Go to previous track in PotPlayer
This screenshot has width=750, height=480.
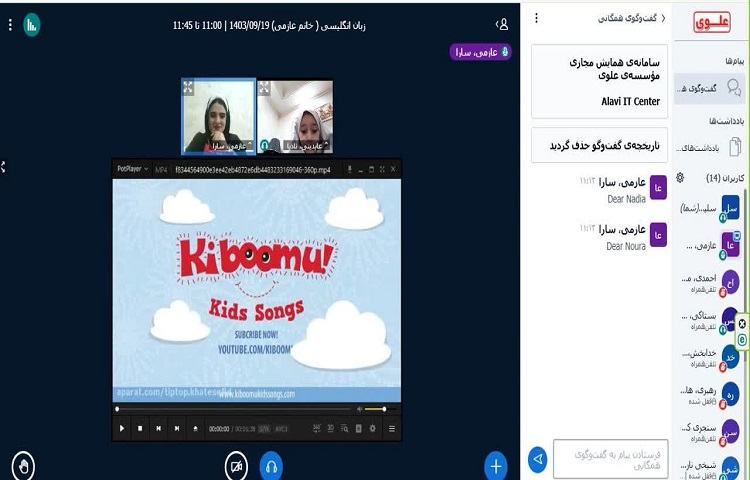pyautogui.click(x=158, y=428)
